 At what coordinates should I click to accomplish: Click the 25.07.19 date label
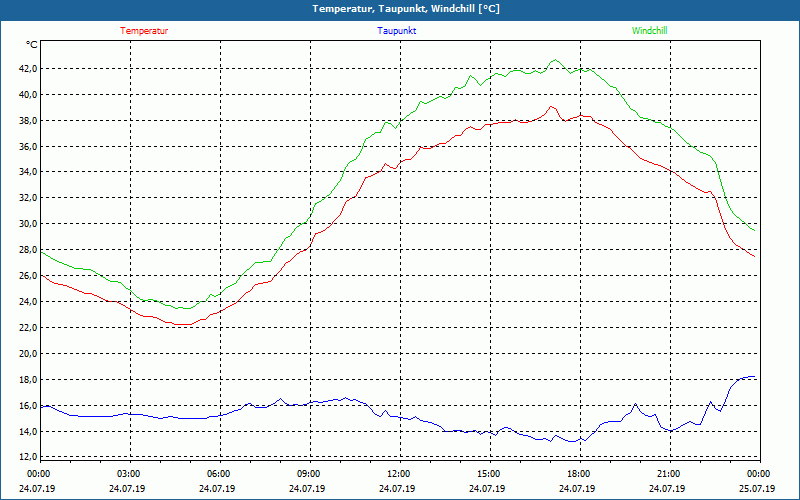click(x=757, y=488)
